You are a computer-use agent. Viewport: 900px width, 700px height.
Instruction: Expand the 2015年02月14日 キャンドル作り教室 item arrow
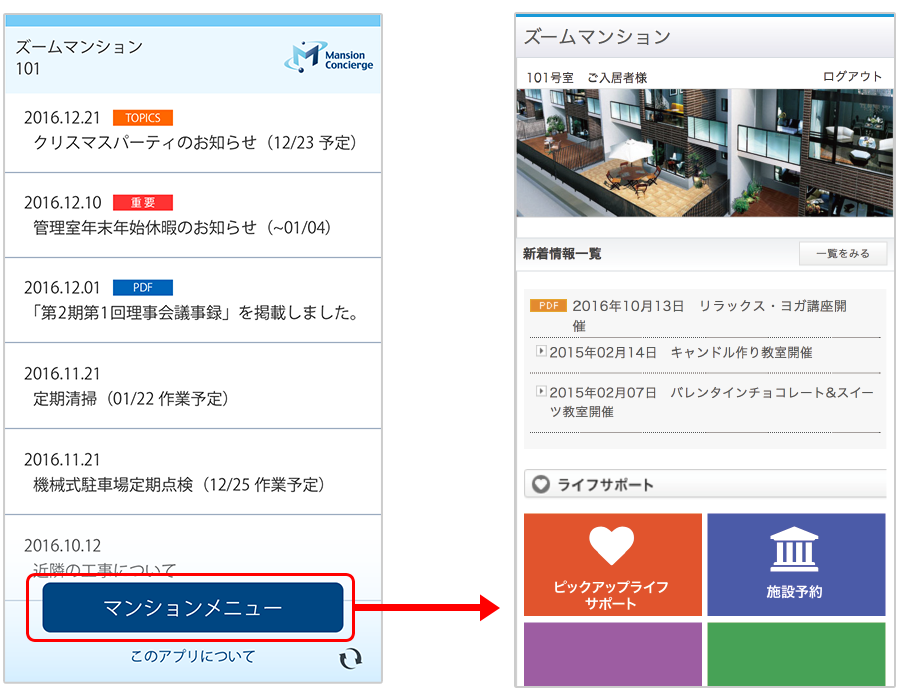coord(541,352)
